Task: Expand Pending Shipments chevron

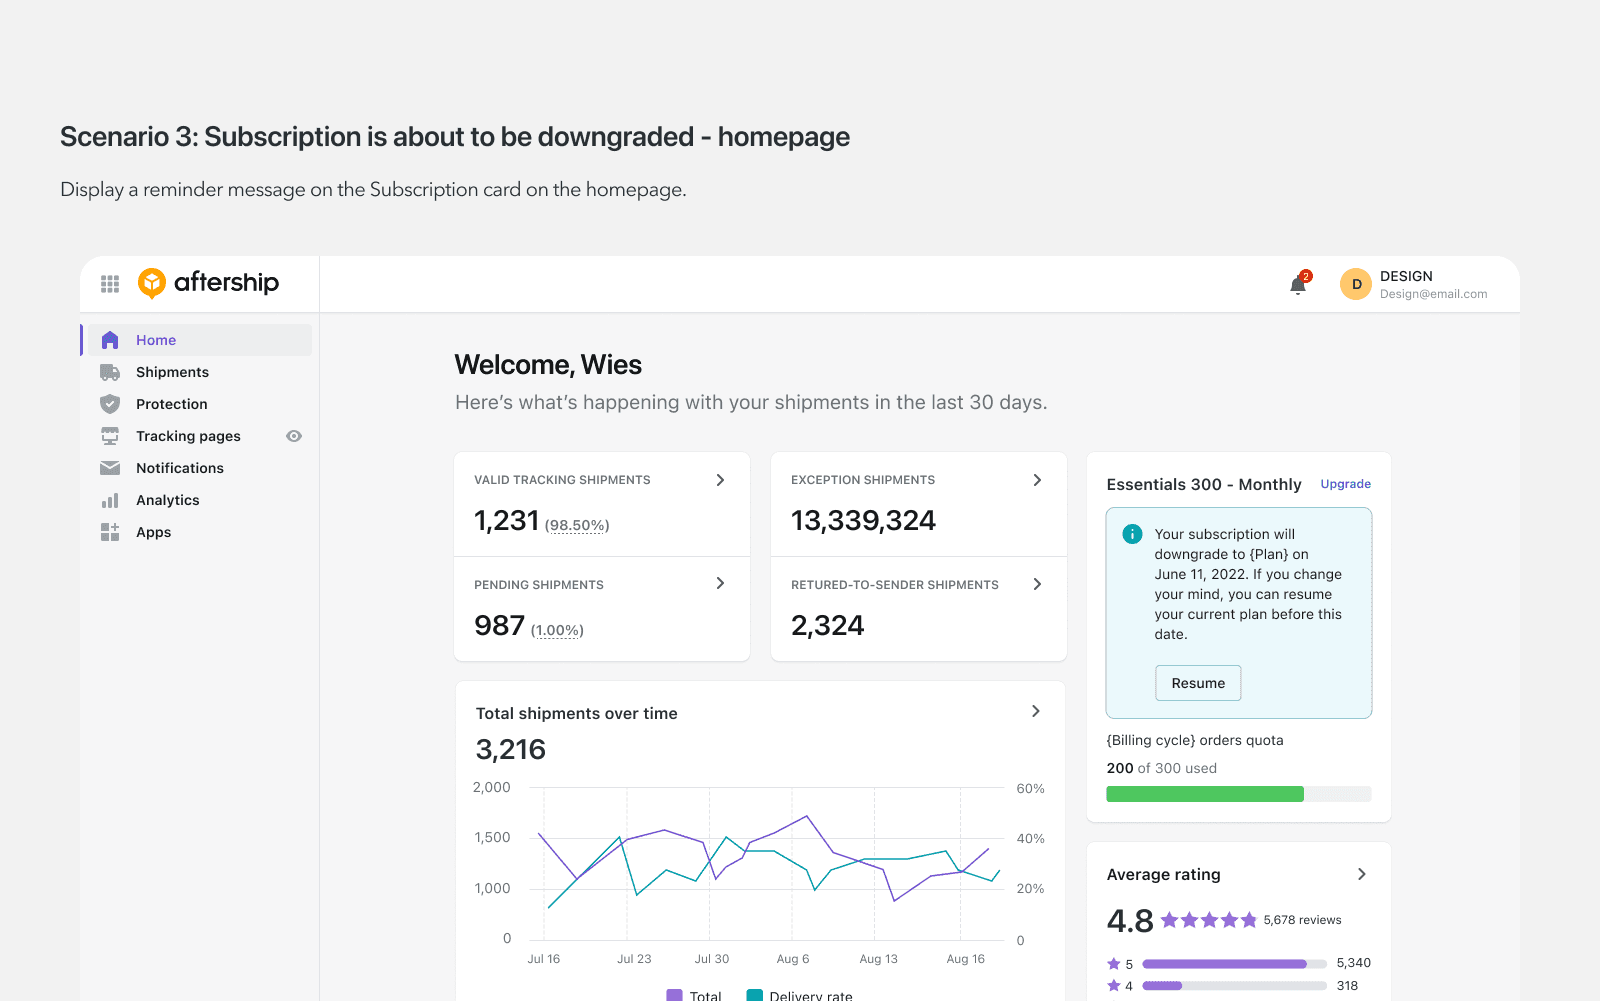Action: [x=720, y=583]
